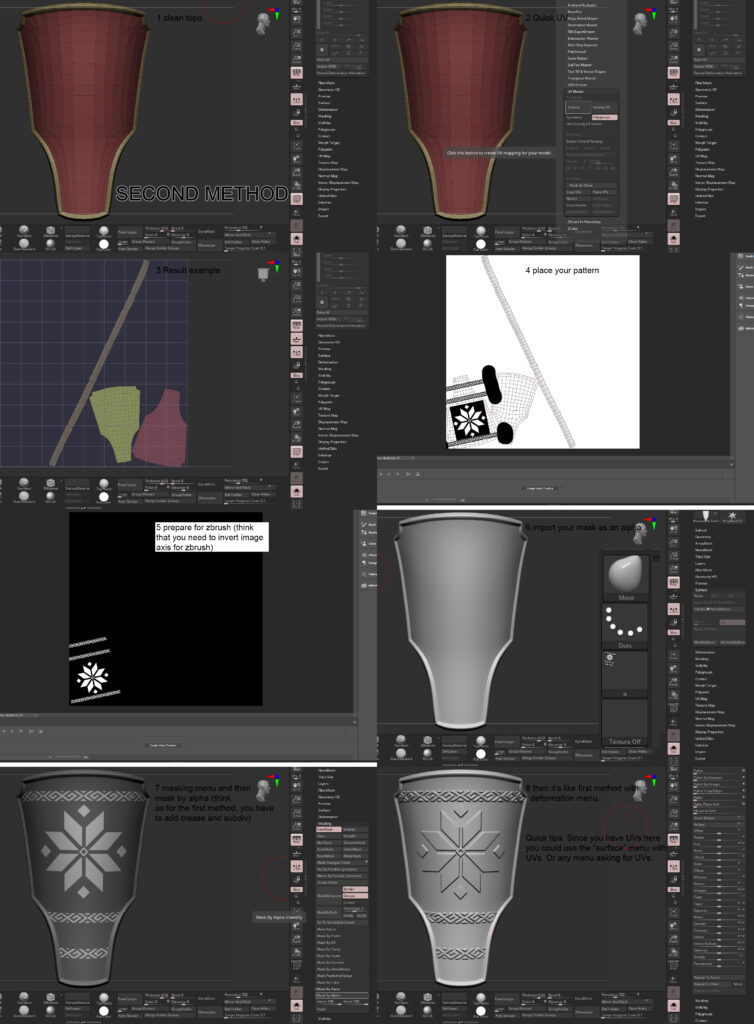Click Flatten in UV Master
The width and height of the screenshot is (754, 1024).
577,199
